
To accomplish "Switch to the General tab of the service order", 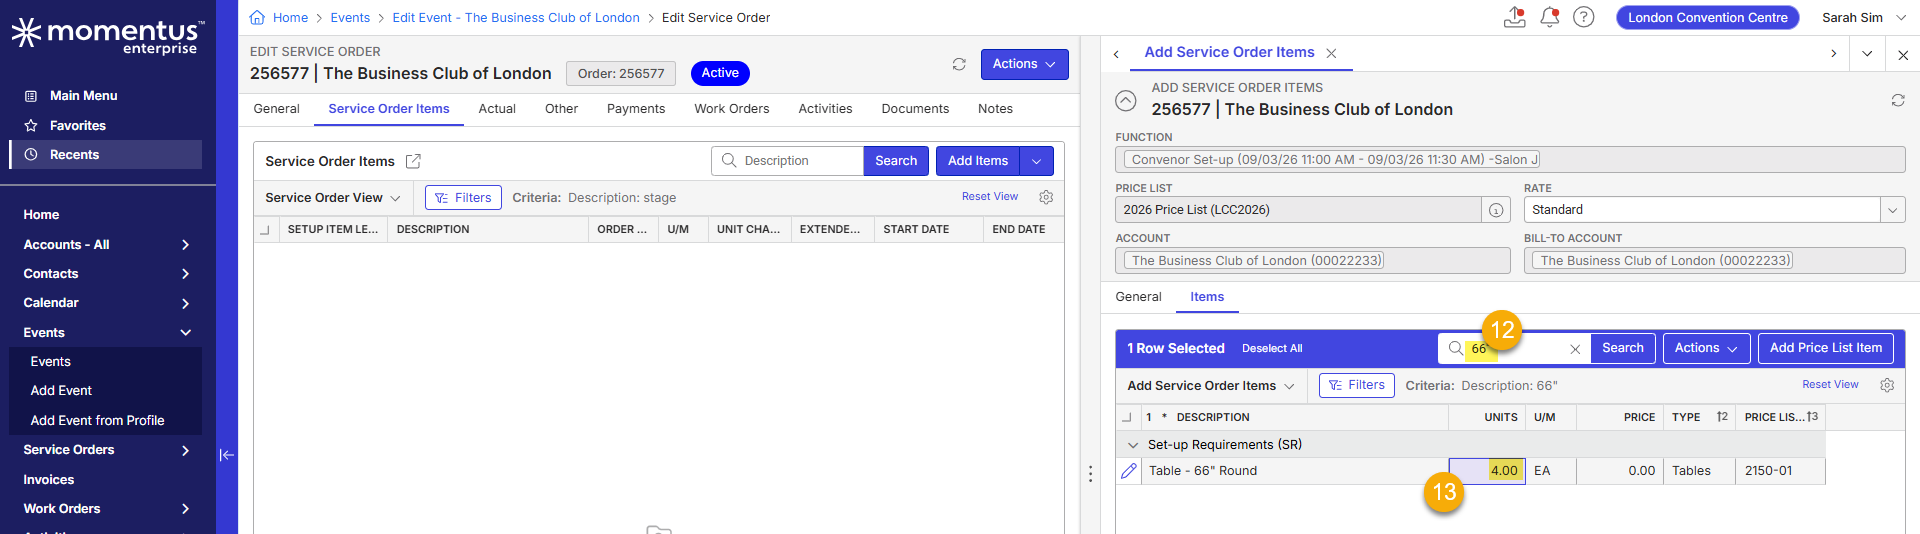I will 276,109.
